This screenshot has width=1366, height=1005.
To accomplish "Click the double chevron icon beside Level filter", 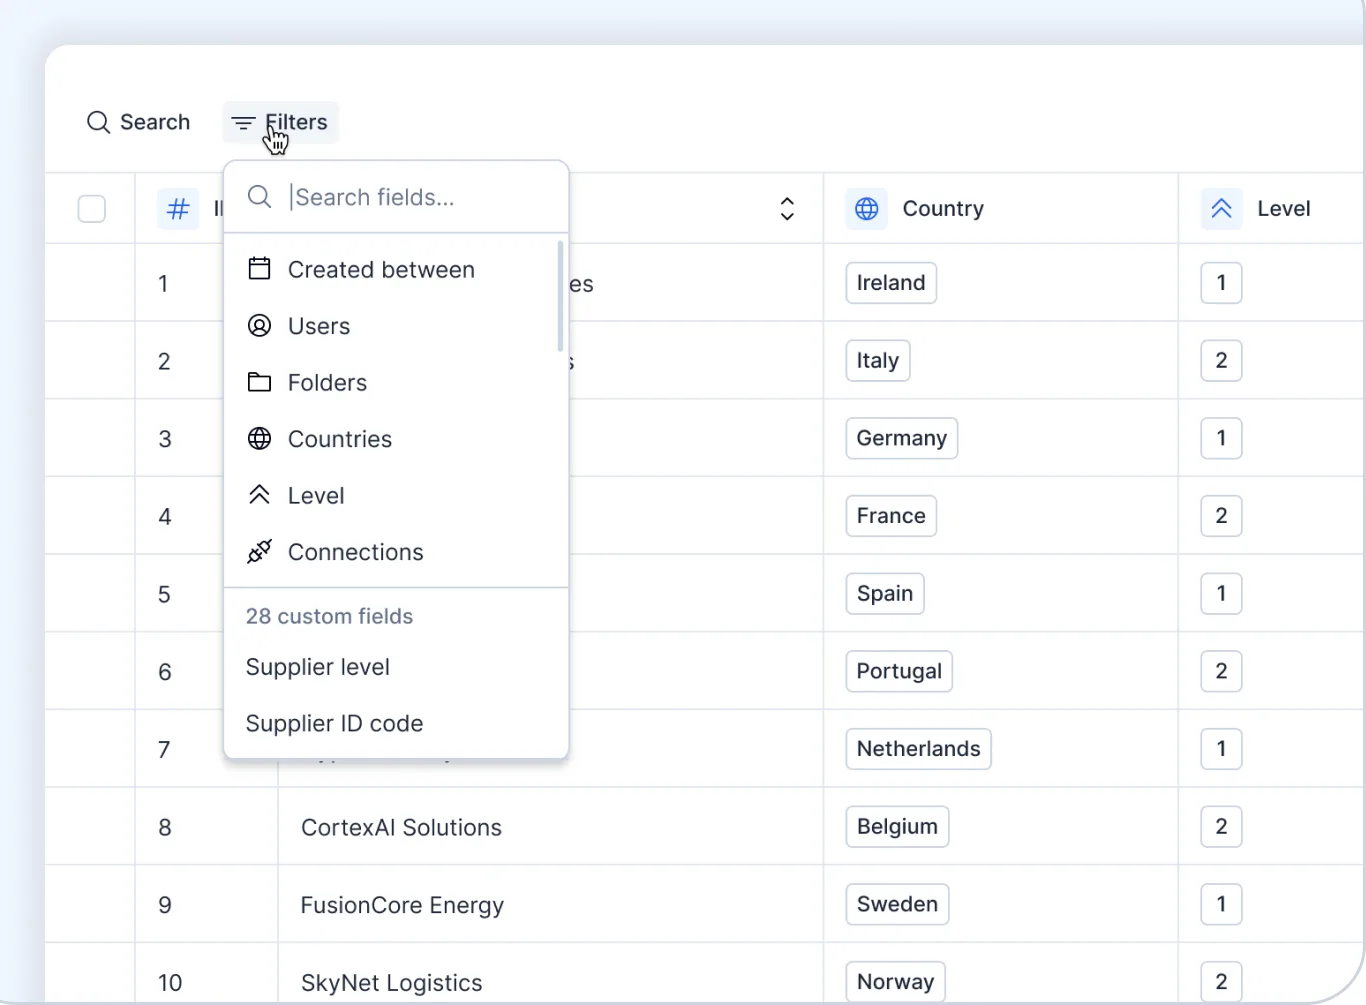I will (x=259, y=495).
